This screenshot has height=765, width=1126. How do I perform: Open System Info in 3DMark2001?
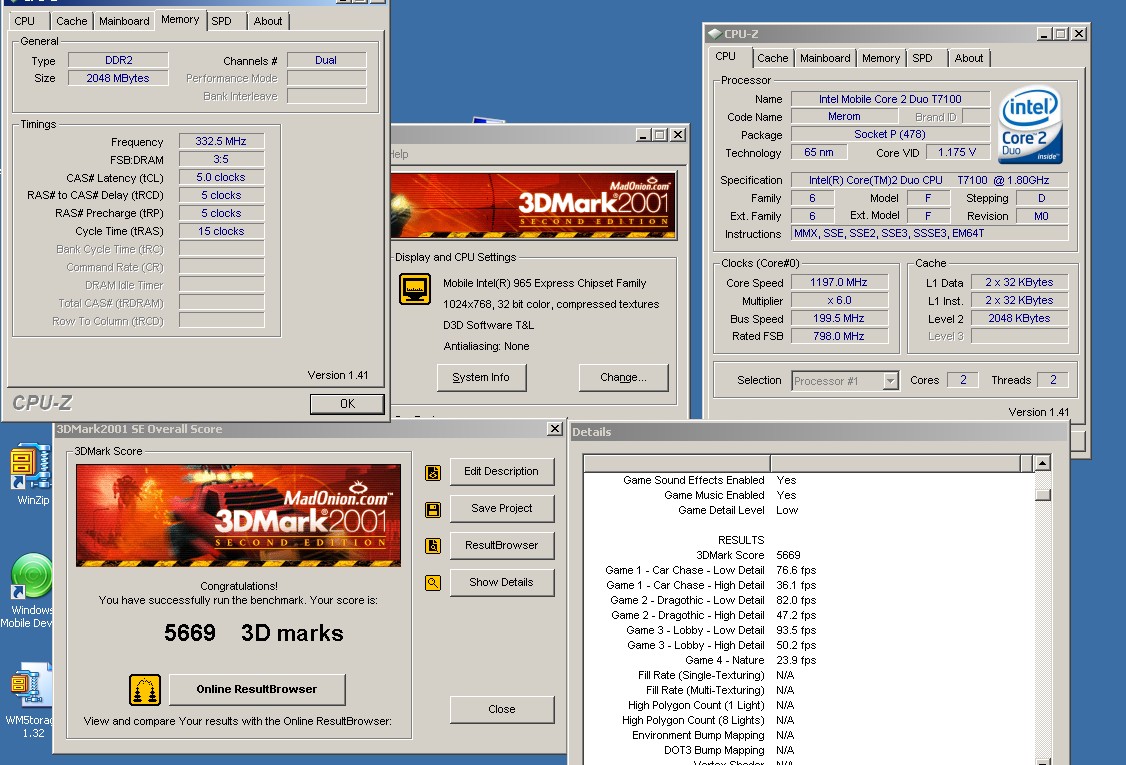tap(481, 377)
